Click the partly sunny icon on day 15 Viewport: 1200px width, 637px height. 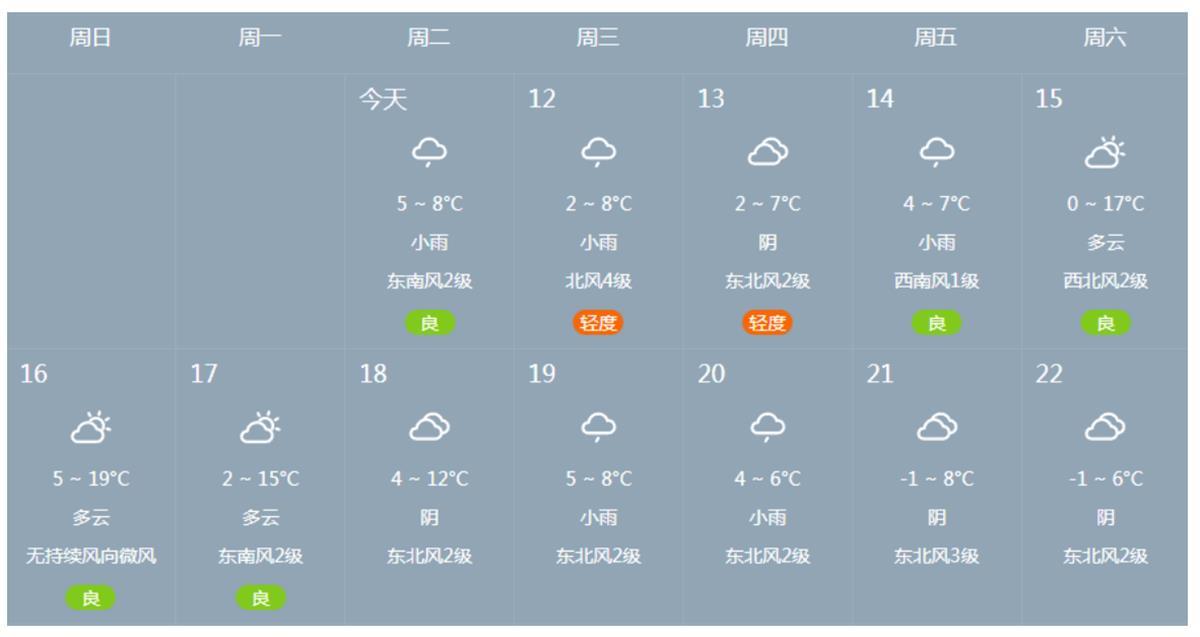click(x=1103, y=150)
